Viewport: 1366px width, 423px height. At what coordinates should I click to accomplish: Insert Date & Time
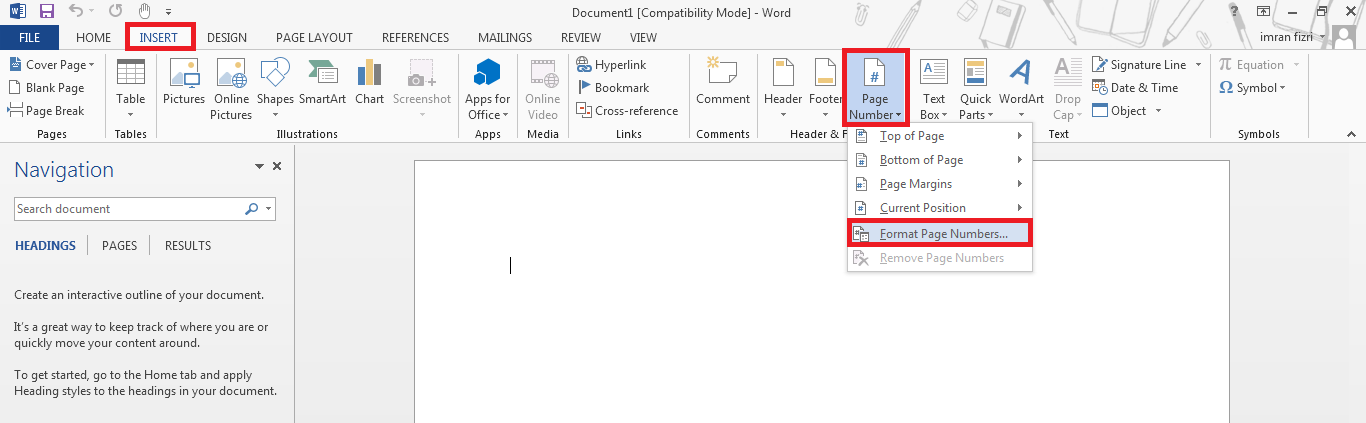(1135, 88)
